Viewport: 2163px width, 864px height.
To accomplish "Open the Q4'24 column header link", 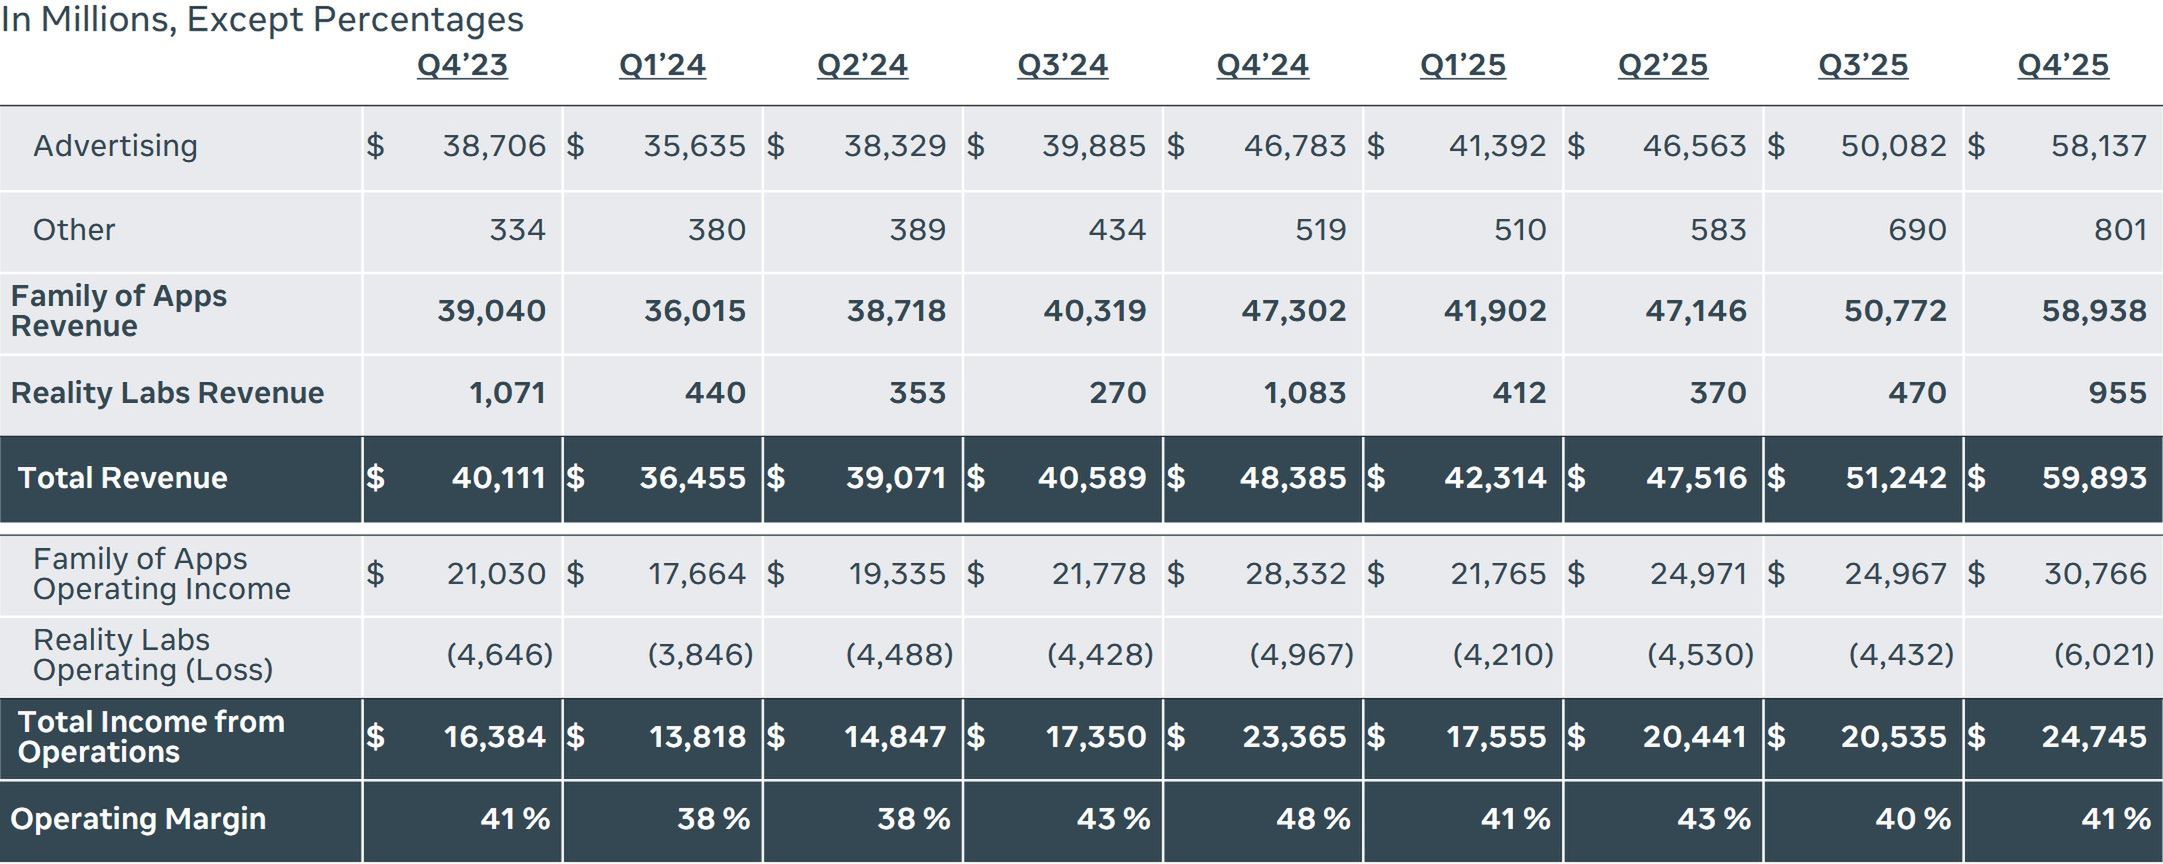I will [x=1262, y=65].
